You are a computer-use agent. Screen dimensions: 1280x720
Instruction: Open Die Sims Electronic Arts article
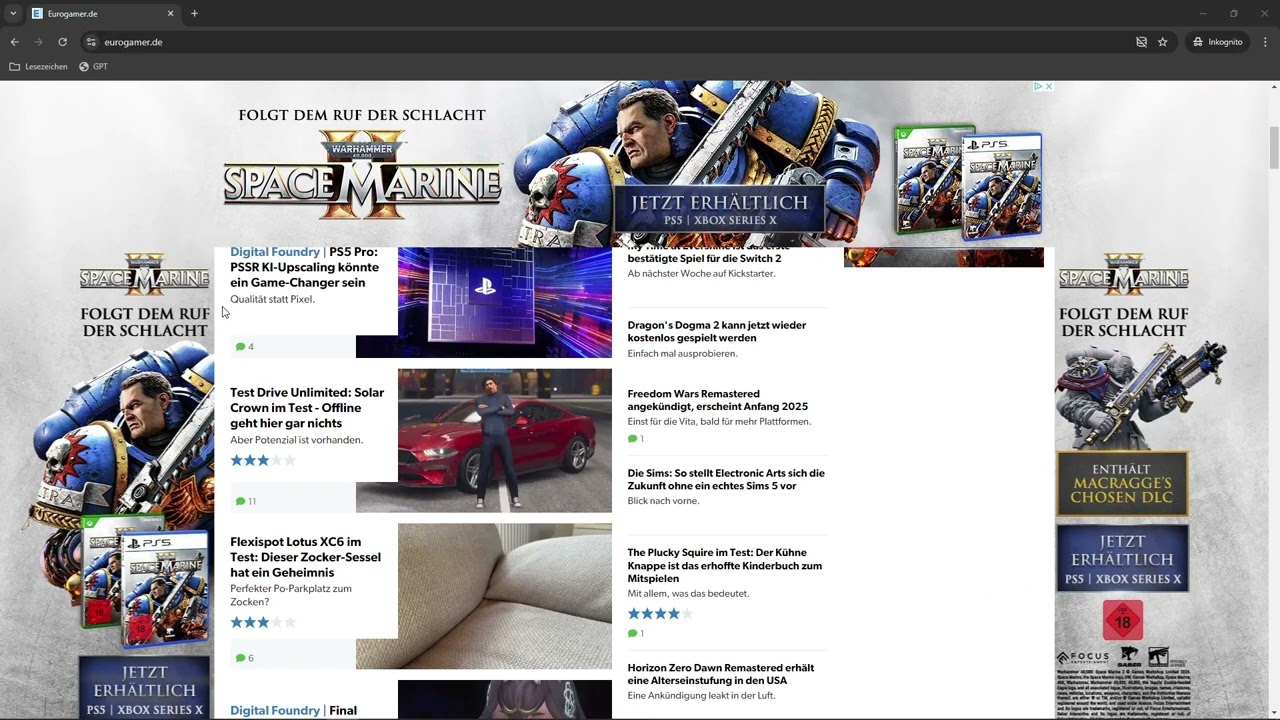pyautogui.click(x=726, y=479)
